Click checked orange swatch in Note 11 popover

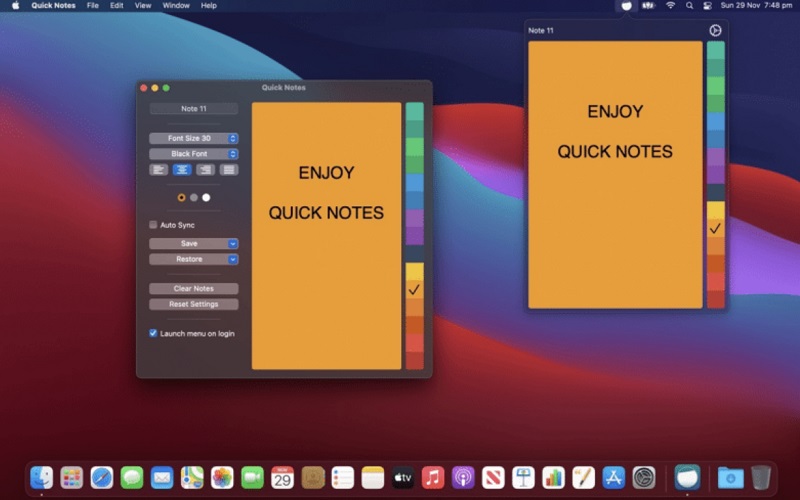715,228
